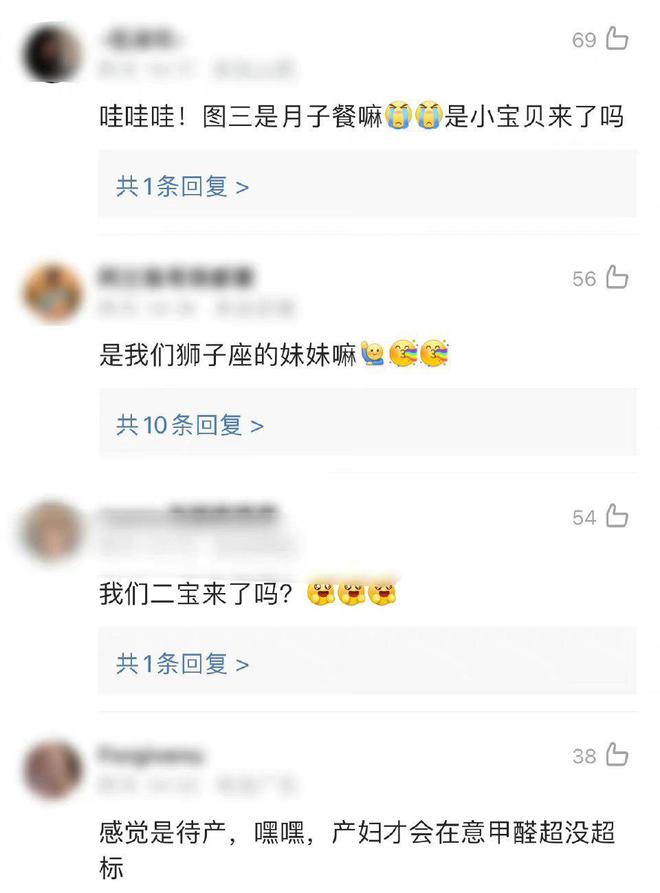Open the first commenter's dark avatar

point(52,53)
